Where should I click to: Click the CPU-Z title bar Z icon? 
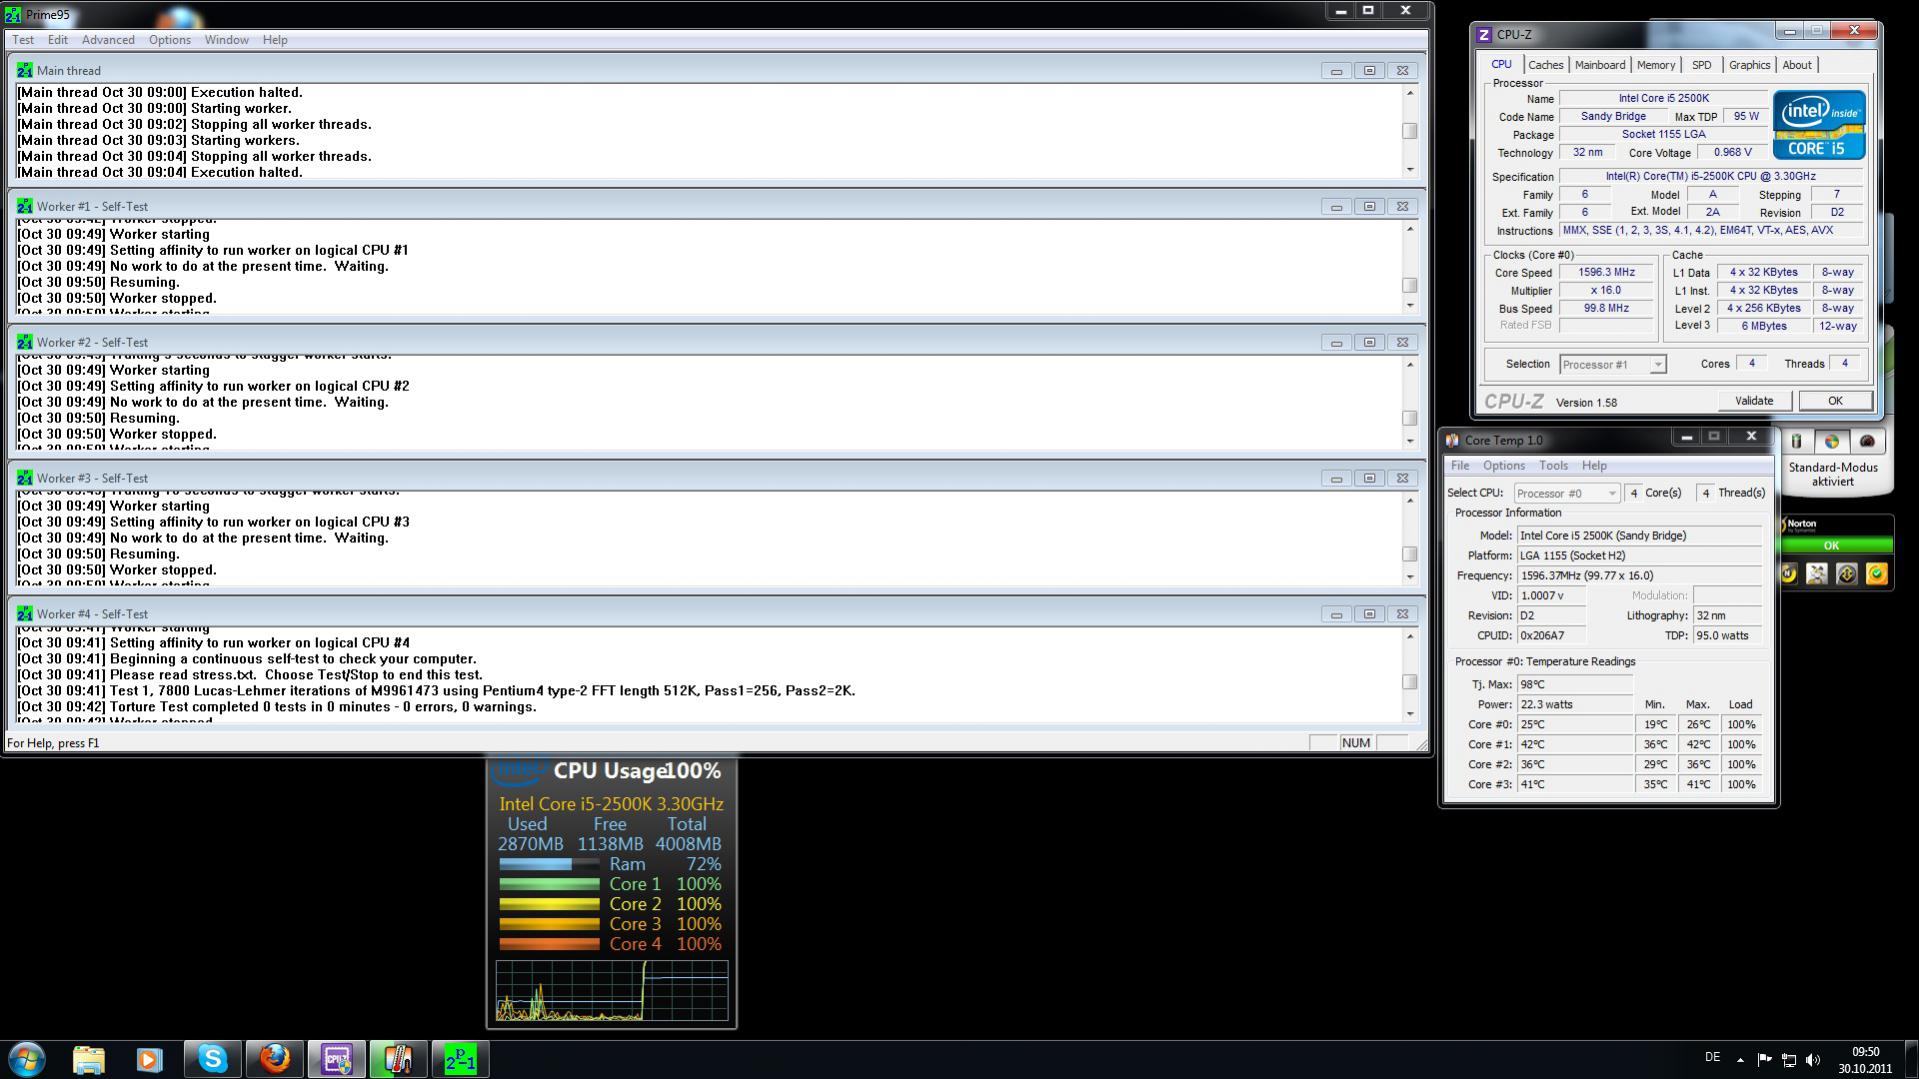click(x=1484, y=35)
